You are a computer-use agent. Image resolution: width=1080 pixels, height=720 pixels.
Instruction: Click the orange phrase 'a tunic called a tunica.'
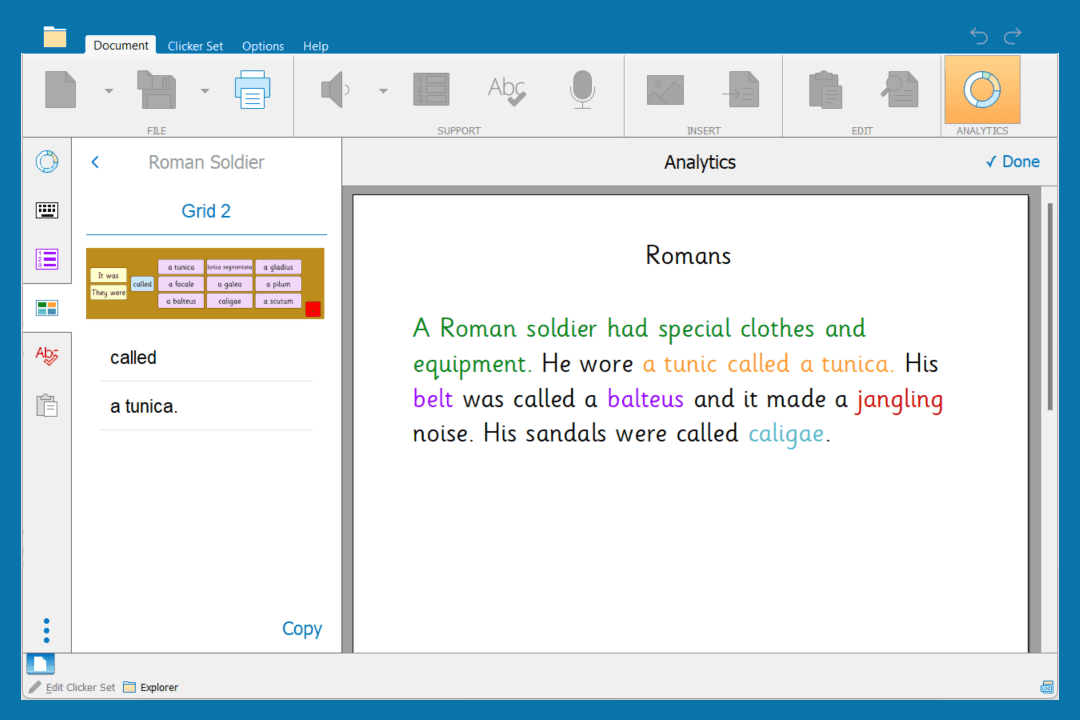768,364
